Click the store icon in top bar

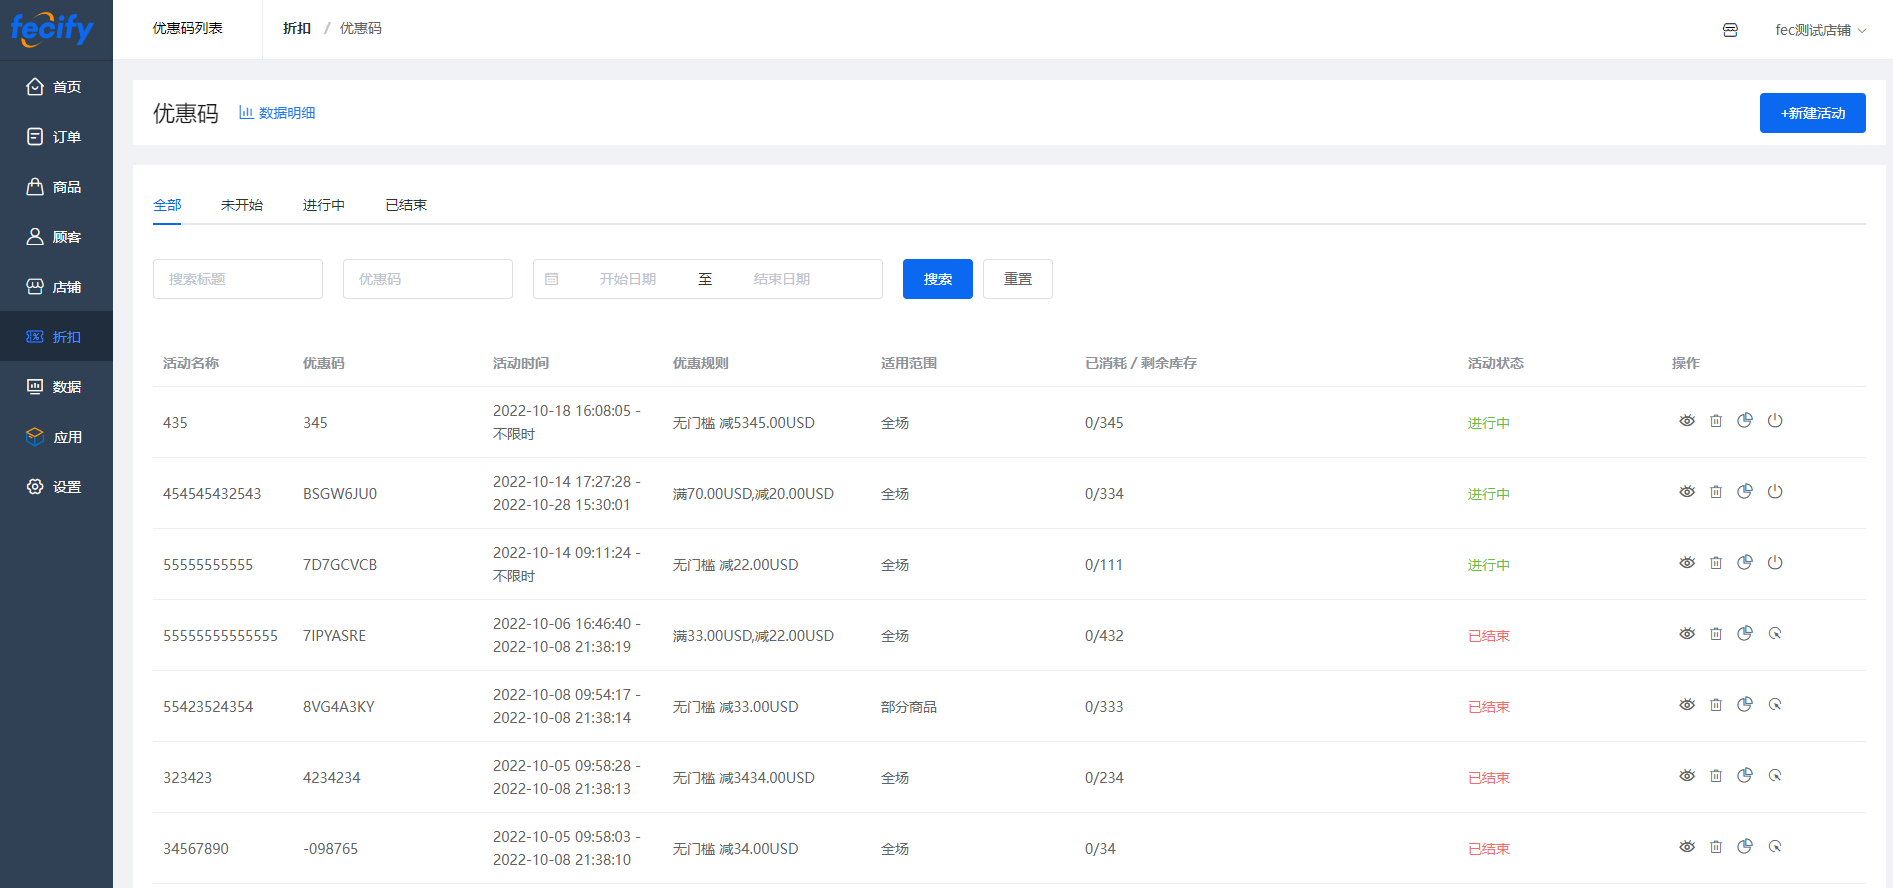[1730, 30]
